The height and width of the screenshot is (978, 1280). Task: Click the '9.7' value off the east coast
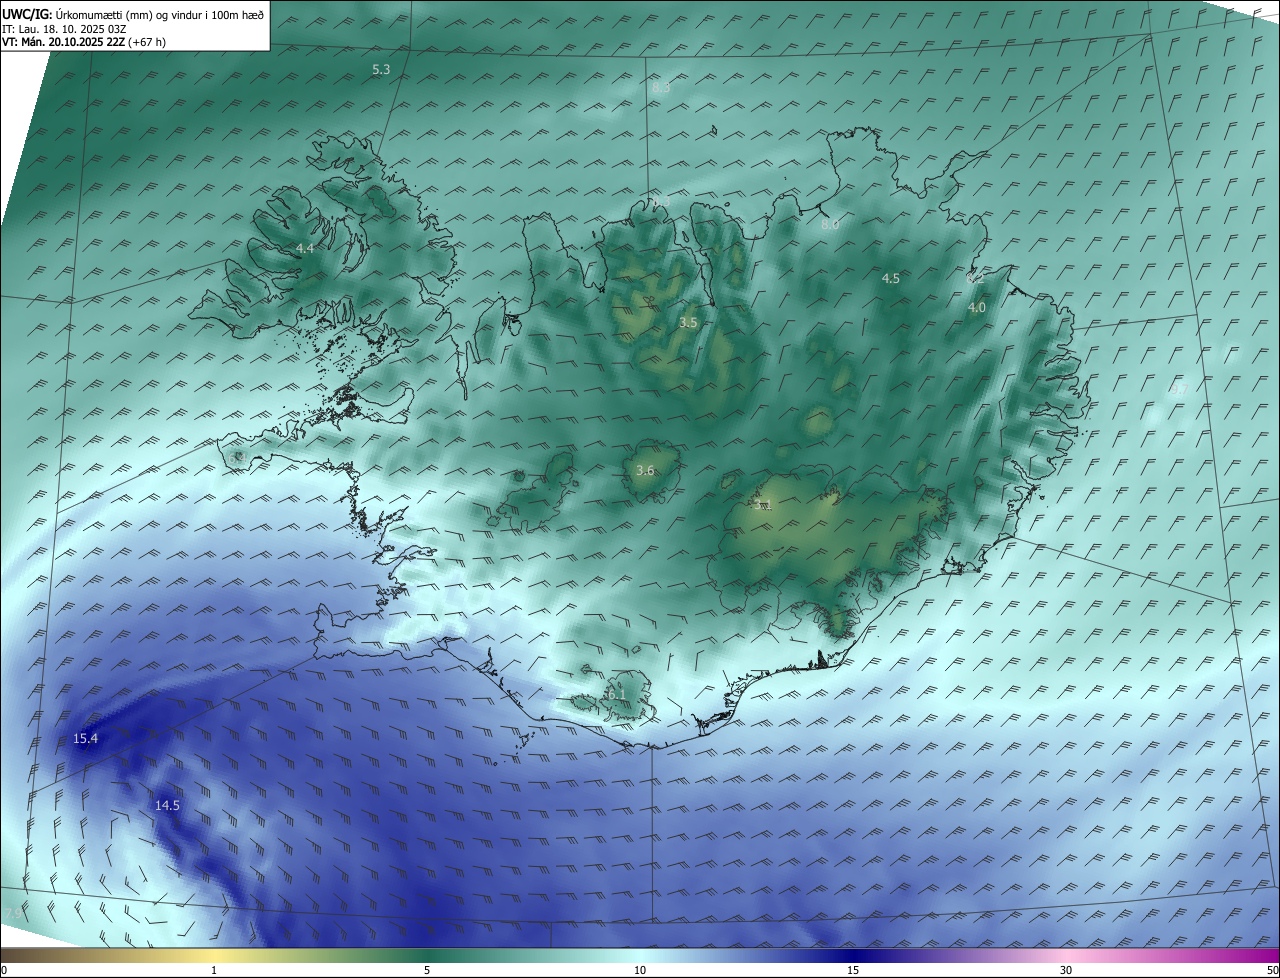pos(1179,390)
